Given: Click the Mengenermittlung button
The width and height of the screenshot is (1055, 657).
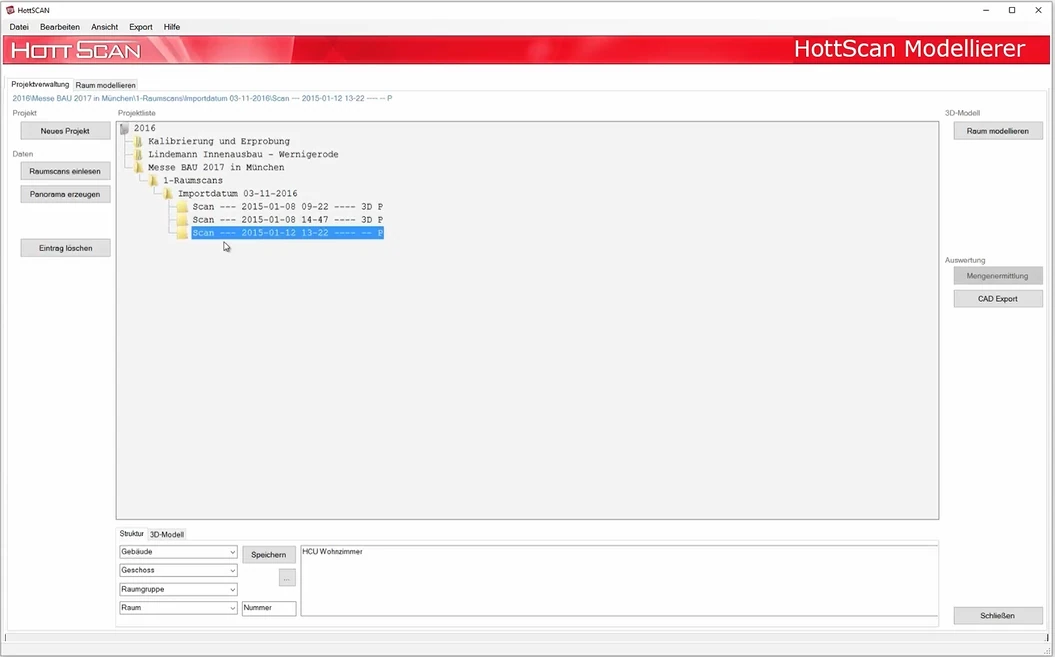Looking at the screenshot, I should [998, 275].
